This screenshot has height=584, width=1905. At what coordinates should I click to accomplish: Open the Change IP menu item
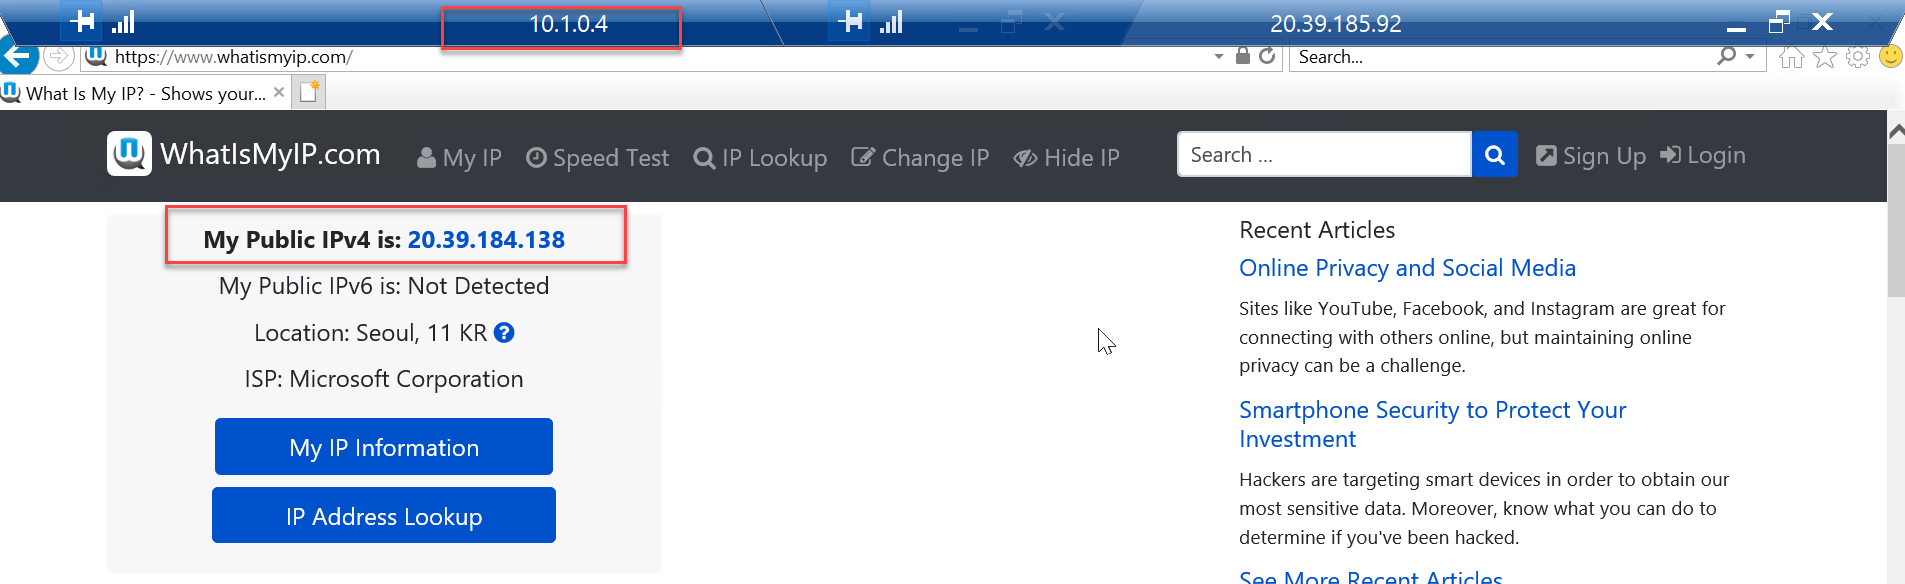pyautogui.click(x=920, y=158)
